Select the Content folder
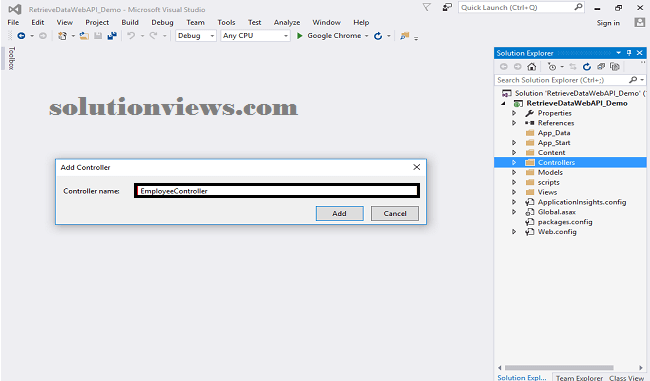The height and width of the screenshot is (381, 650). click(551, 153)
